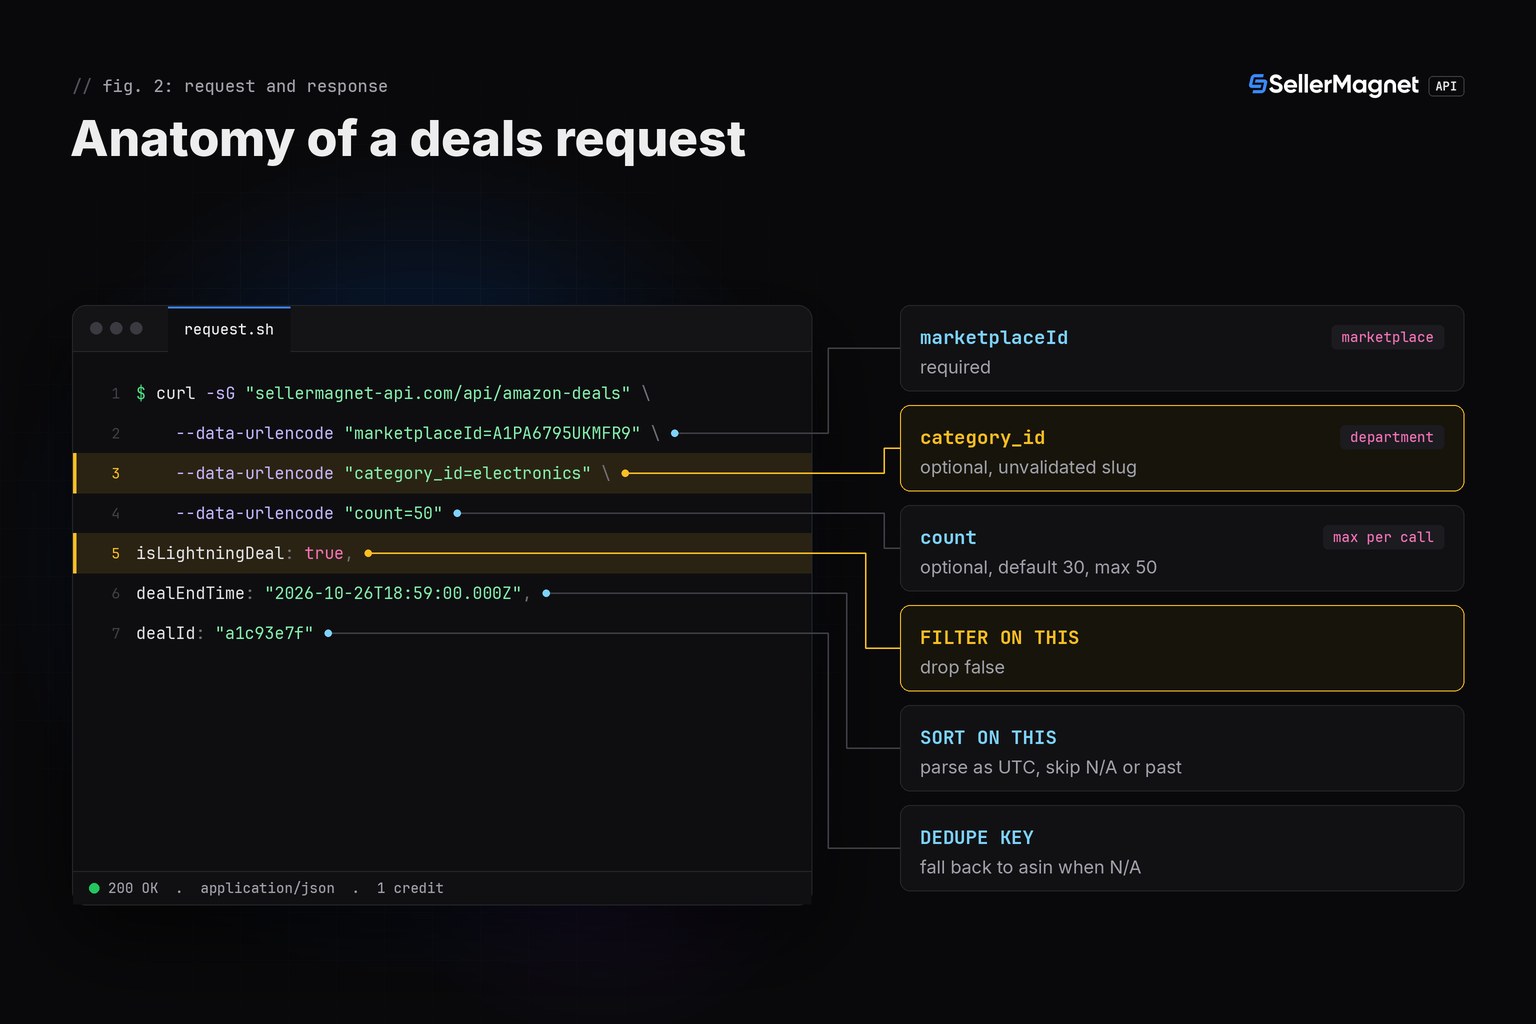
Task: Select 'optional, default 30, max 50' text
Action: coord(1038,567)
